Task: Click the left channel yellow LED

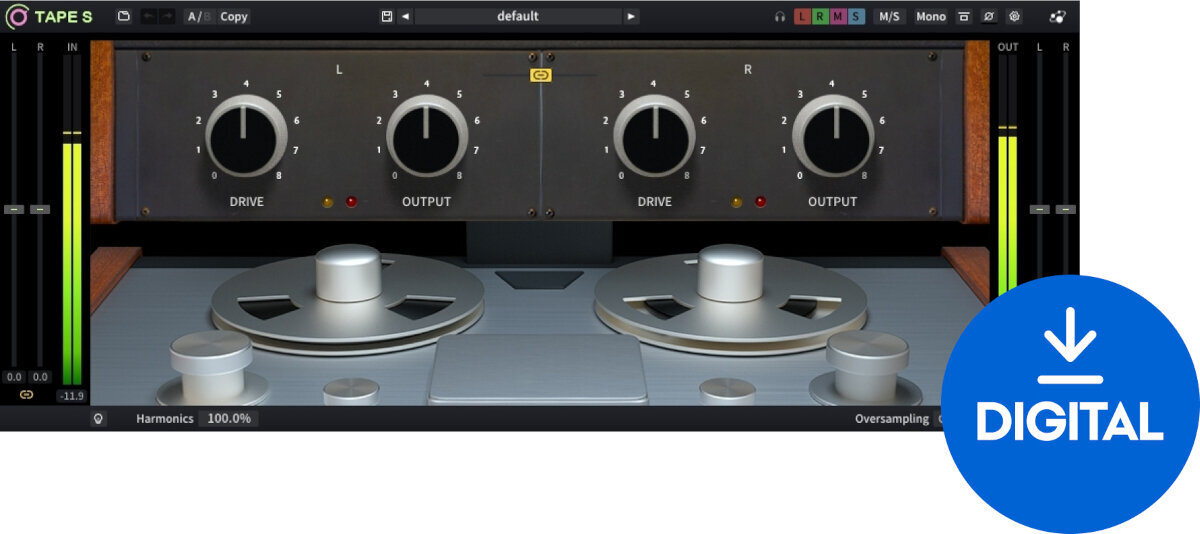Action: [329, 202]
